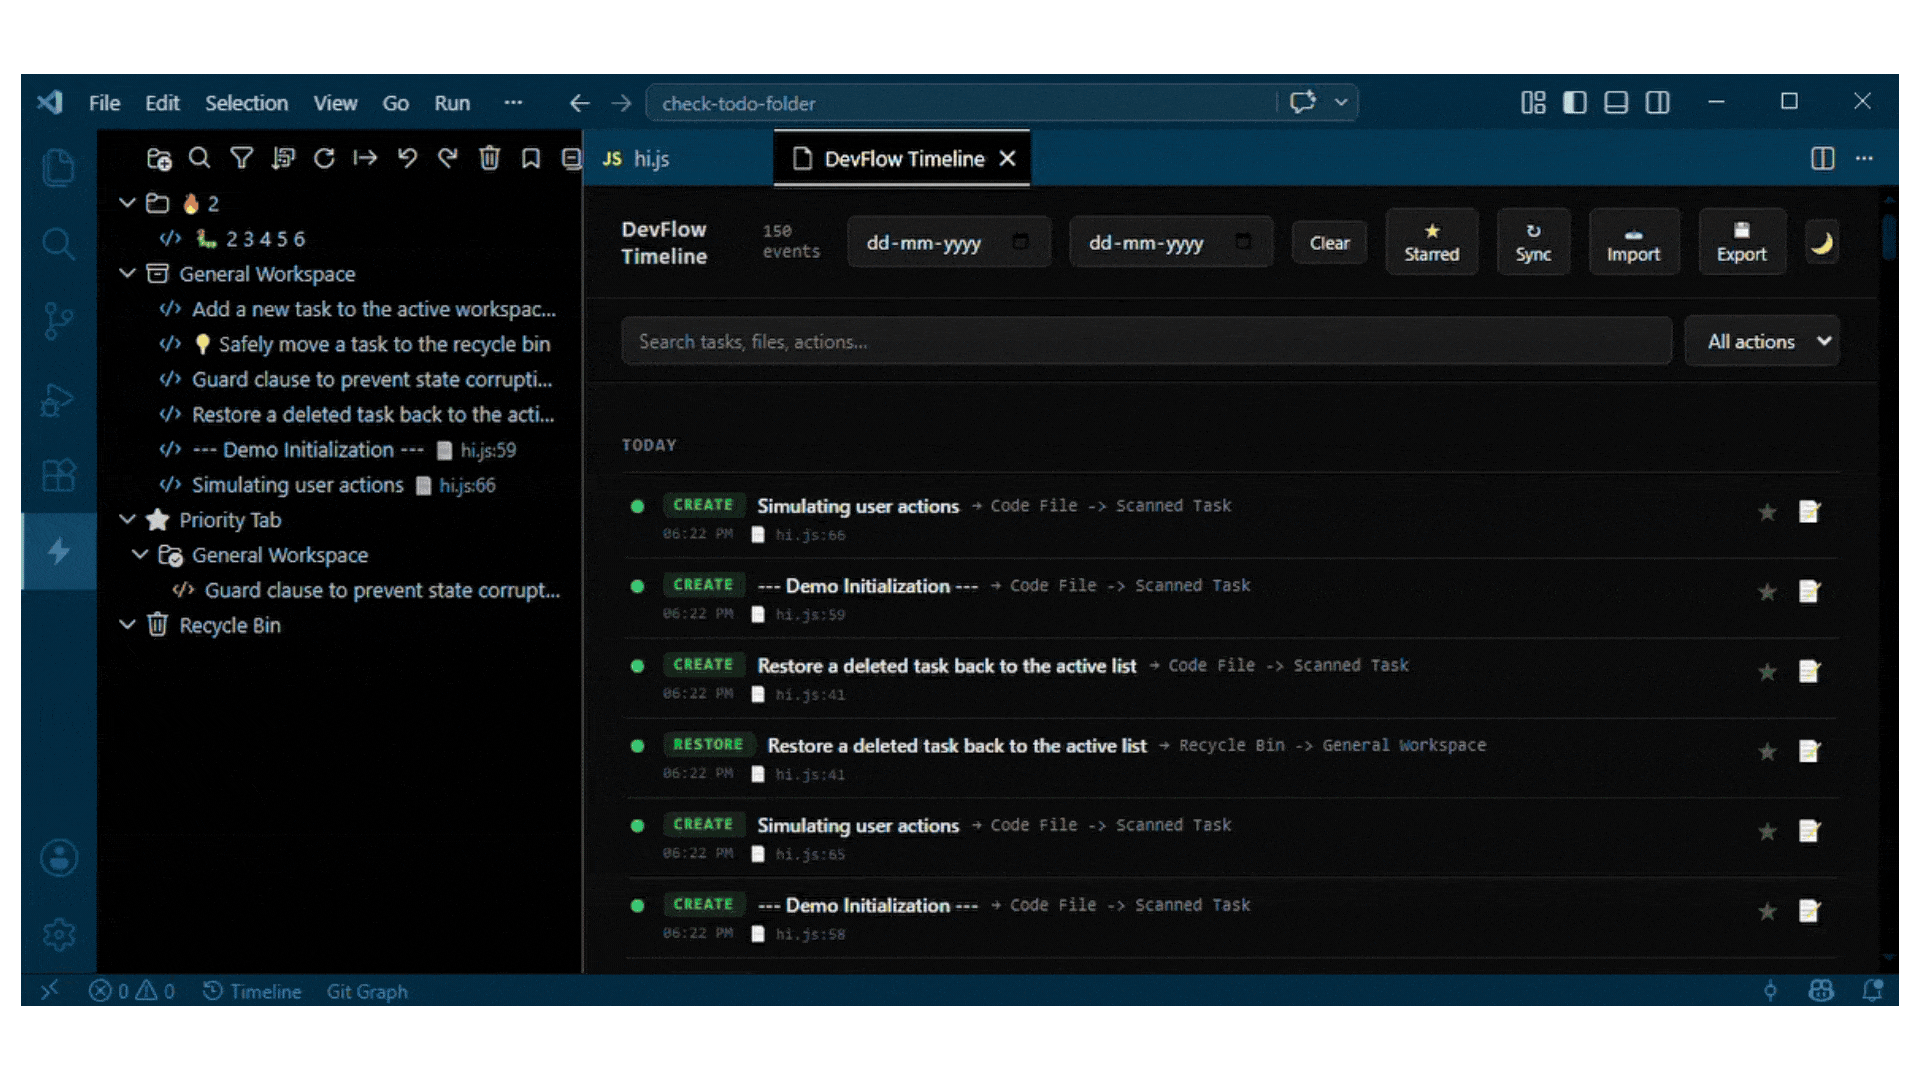The image size is (1920, 1080).
Task: Select the lightning bolt DevFlow activity icon
Action: [59, 551]
